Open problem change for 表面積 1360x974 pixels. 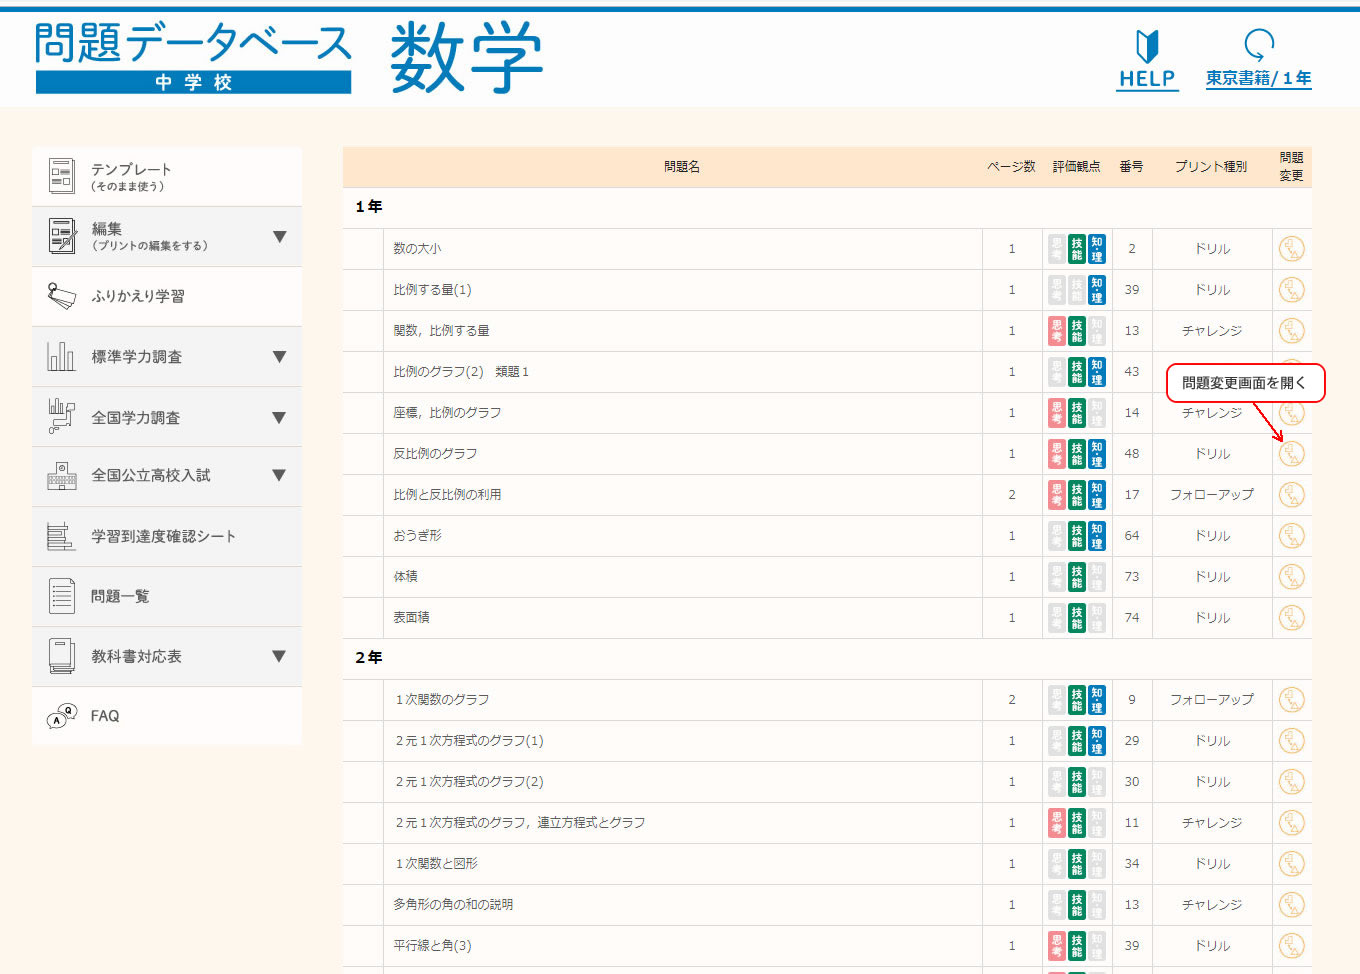pos(1292,618)
